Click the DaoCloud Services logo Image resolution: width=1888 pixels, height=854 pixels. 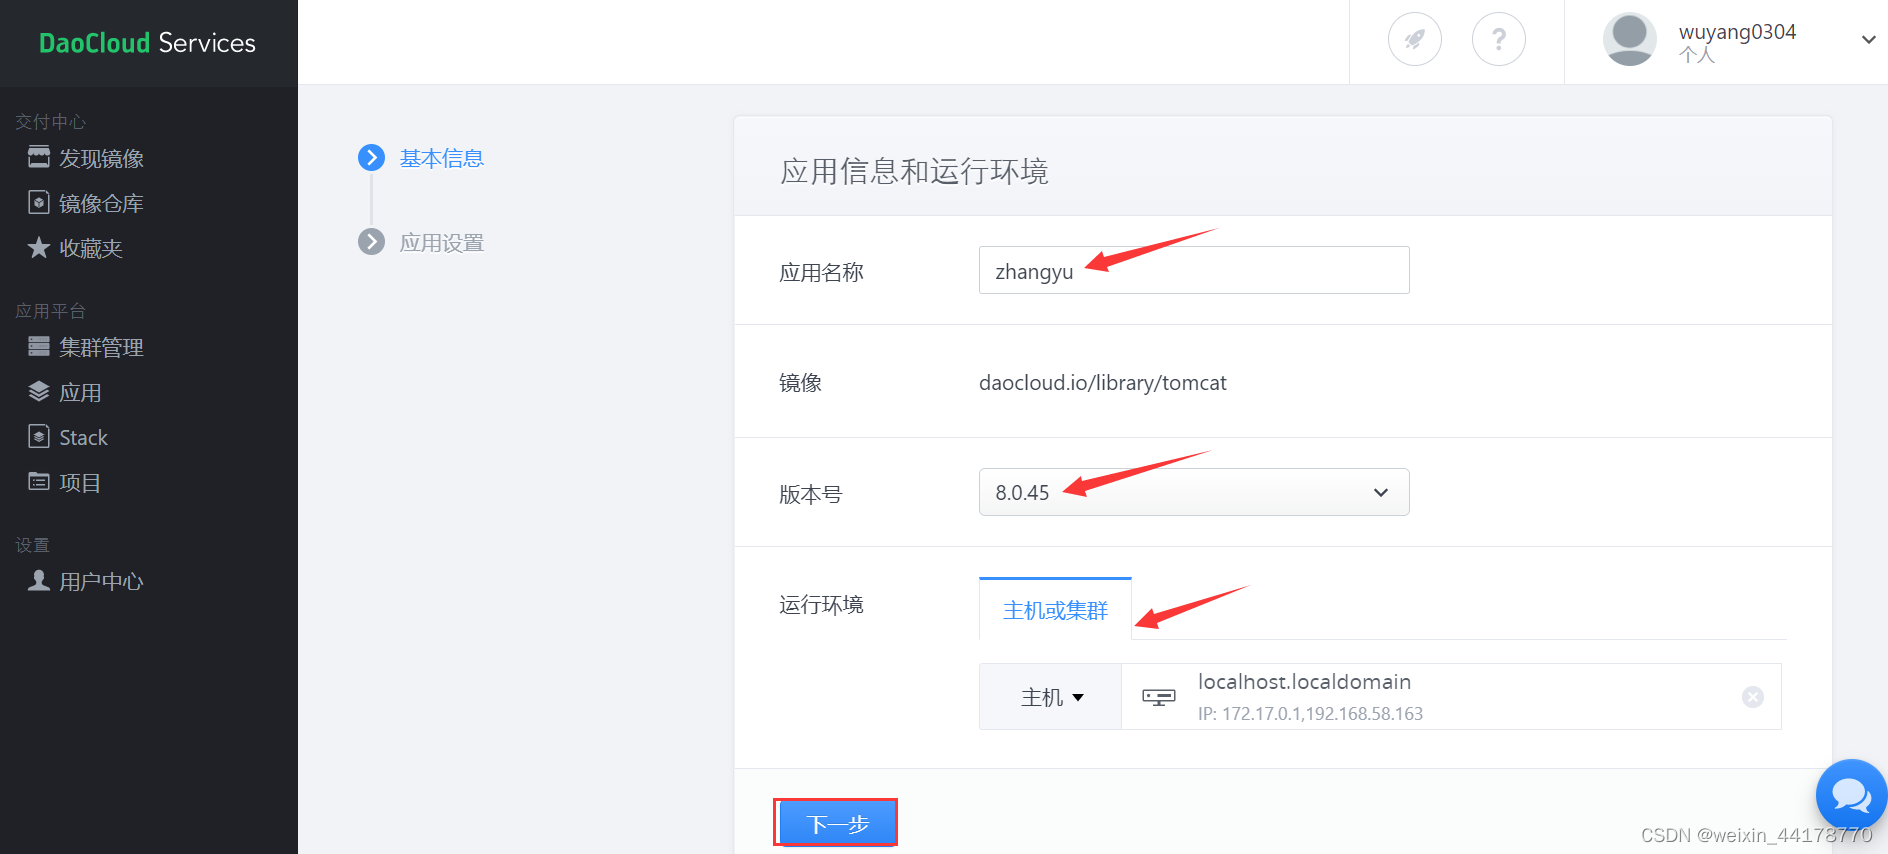pyautogui.click(x=147, y=43)
